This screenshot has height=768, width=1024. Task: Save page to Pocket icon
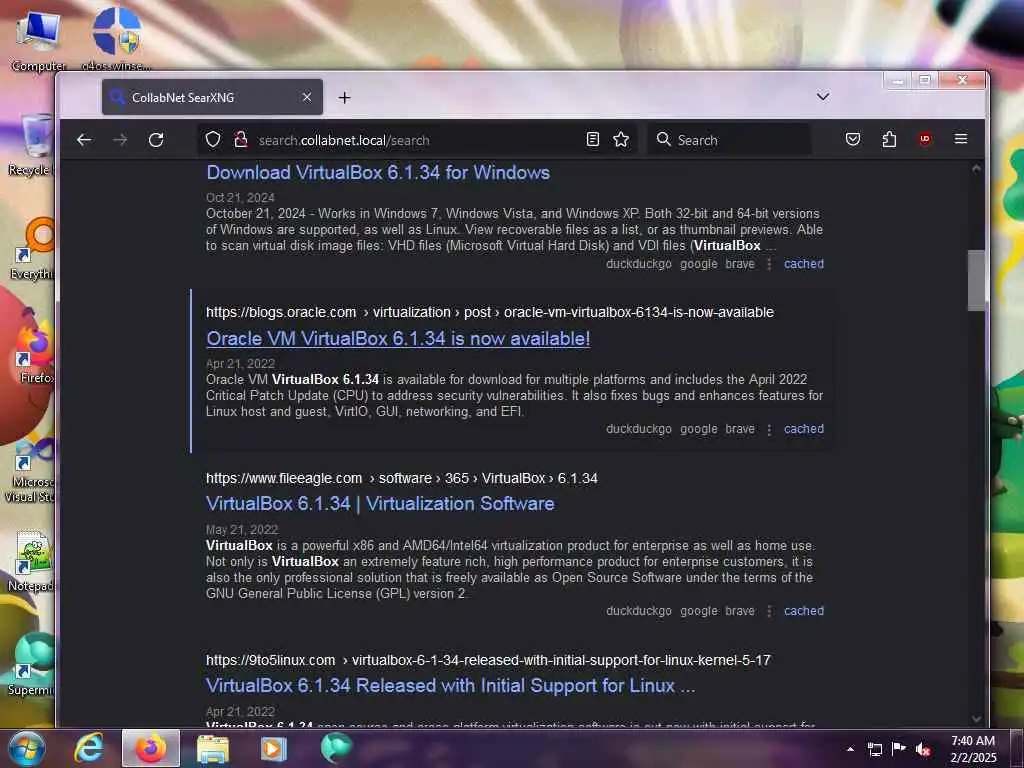click(852, 139)
